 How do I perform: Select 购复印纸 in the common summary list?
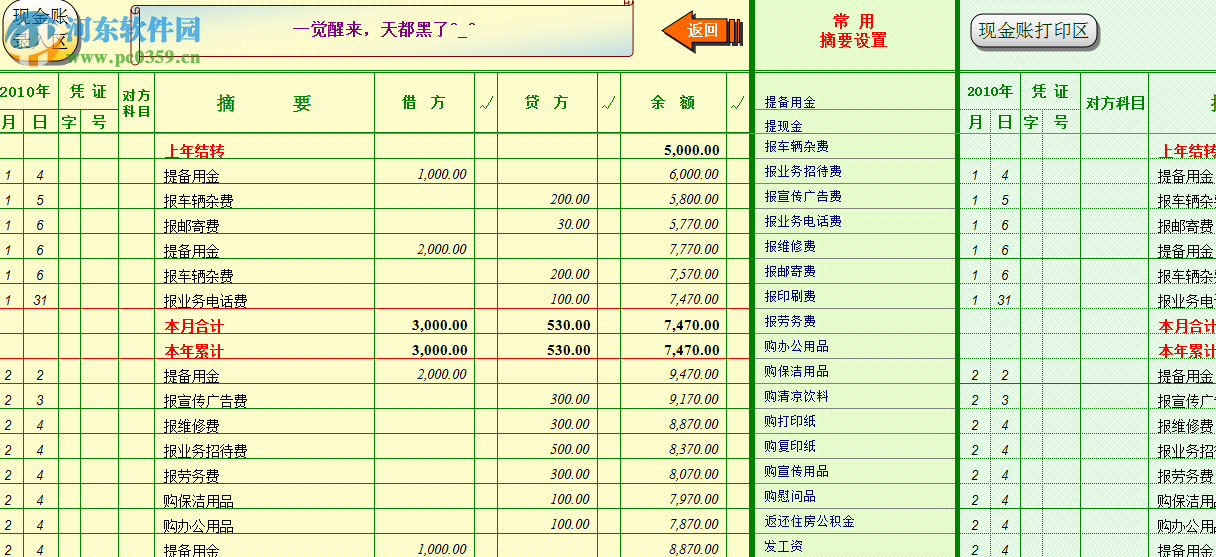click(x=790, y=447)
